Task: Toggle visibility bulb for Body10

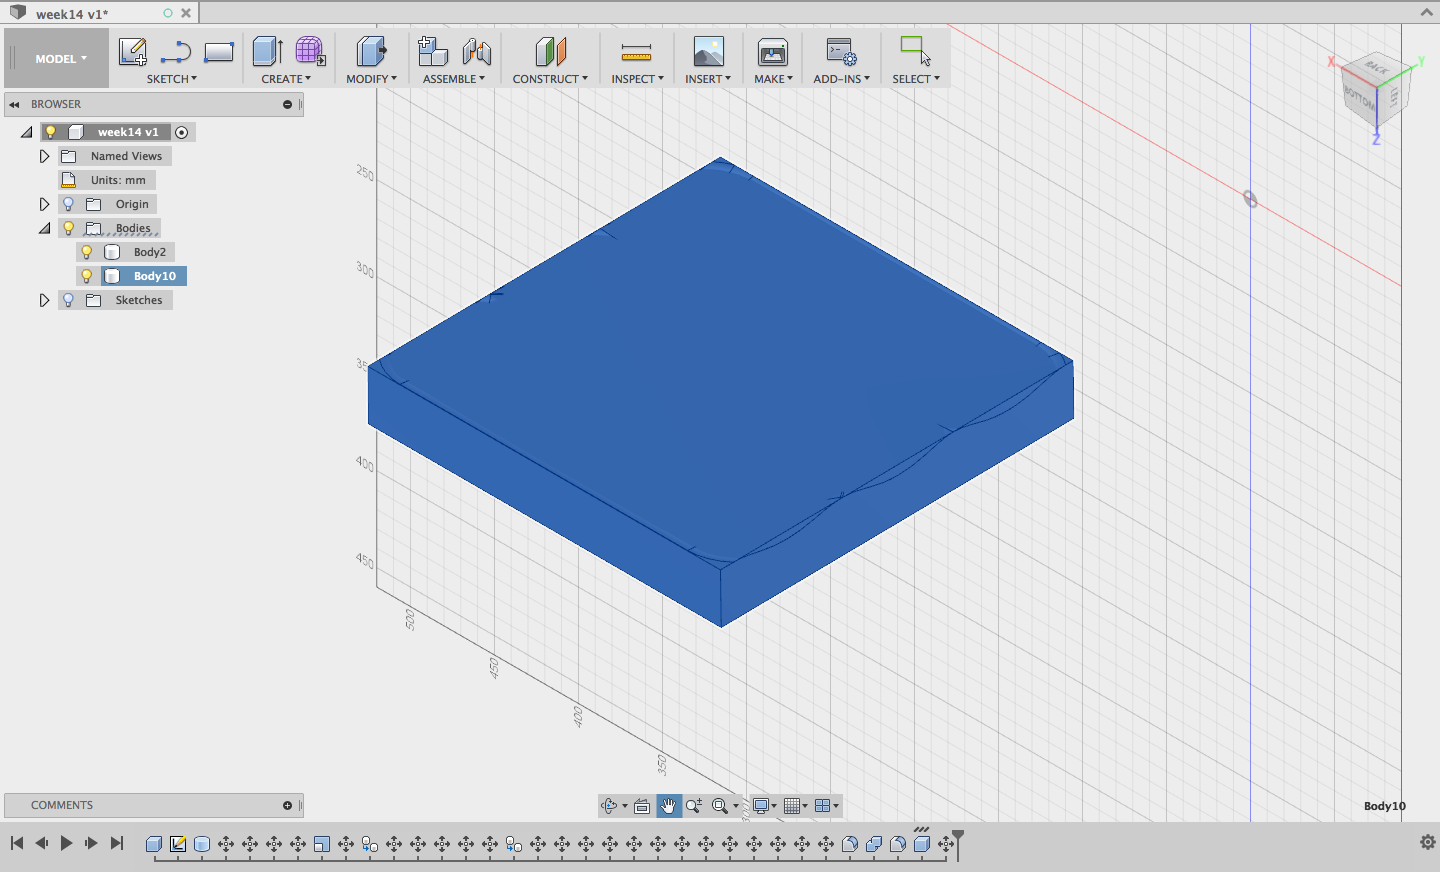Action: 87,276
